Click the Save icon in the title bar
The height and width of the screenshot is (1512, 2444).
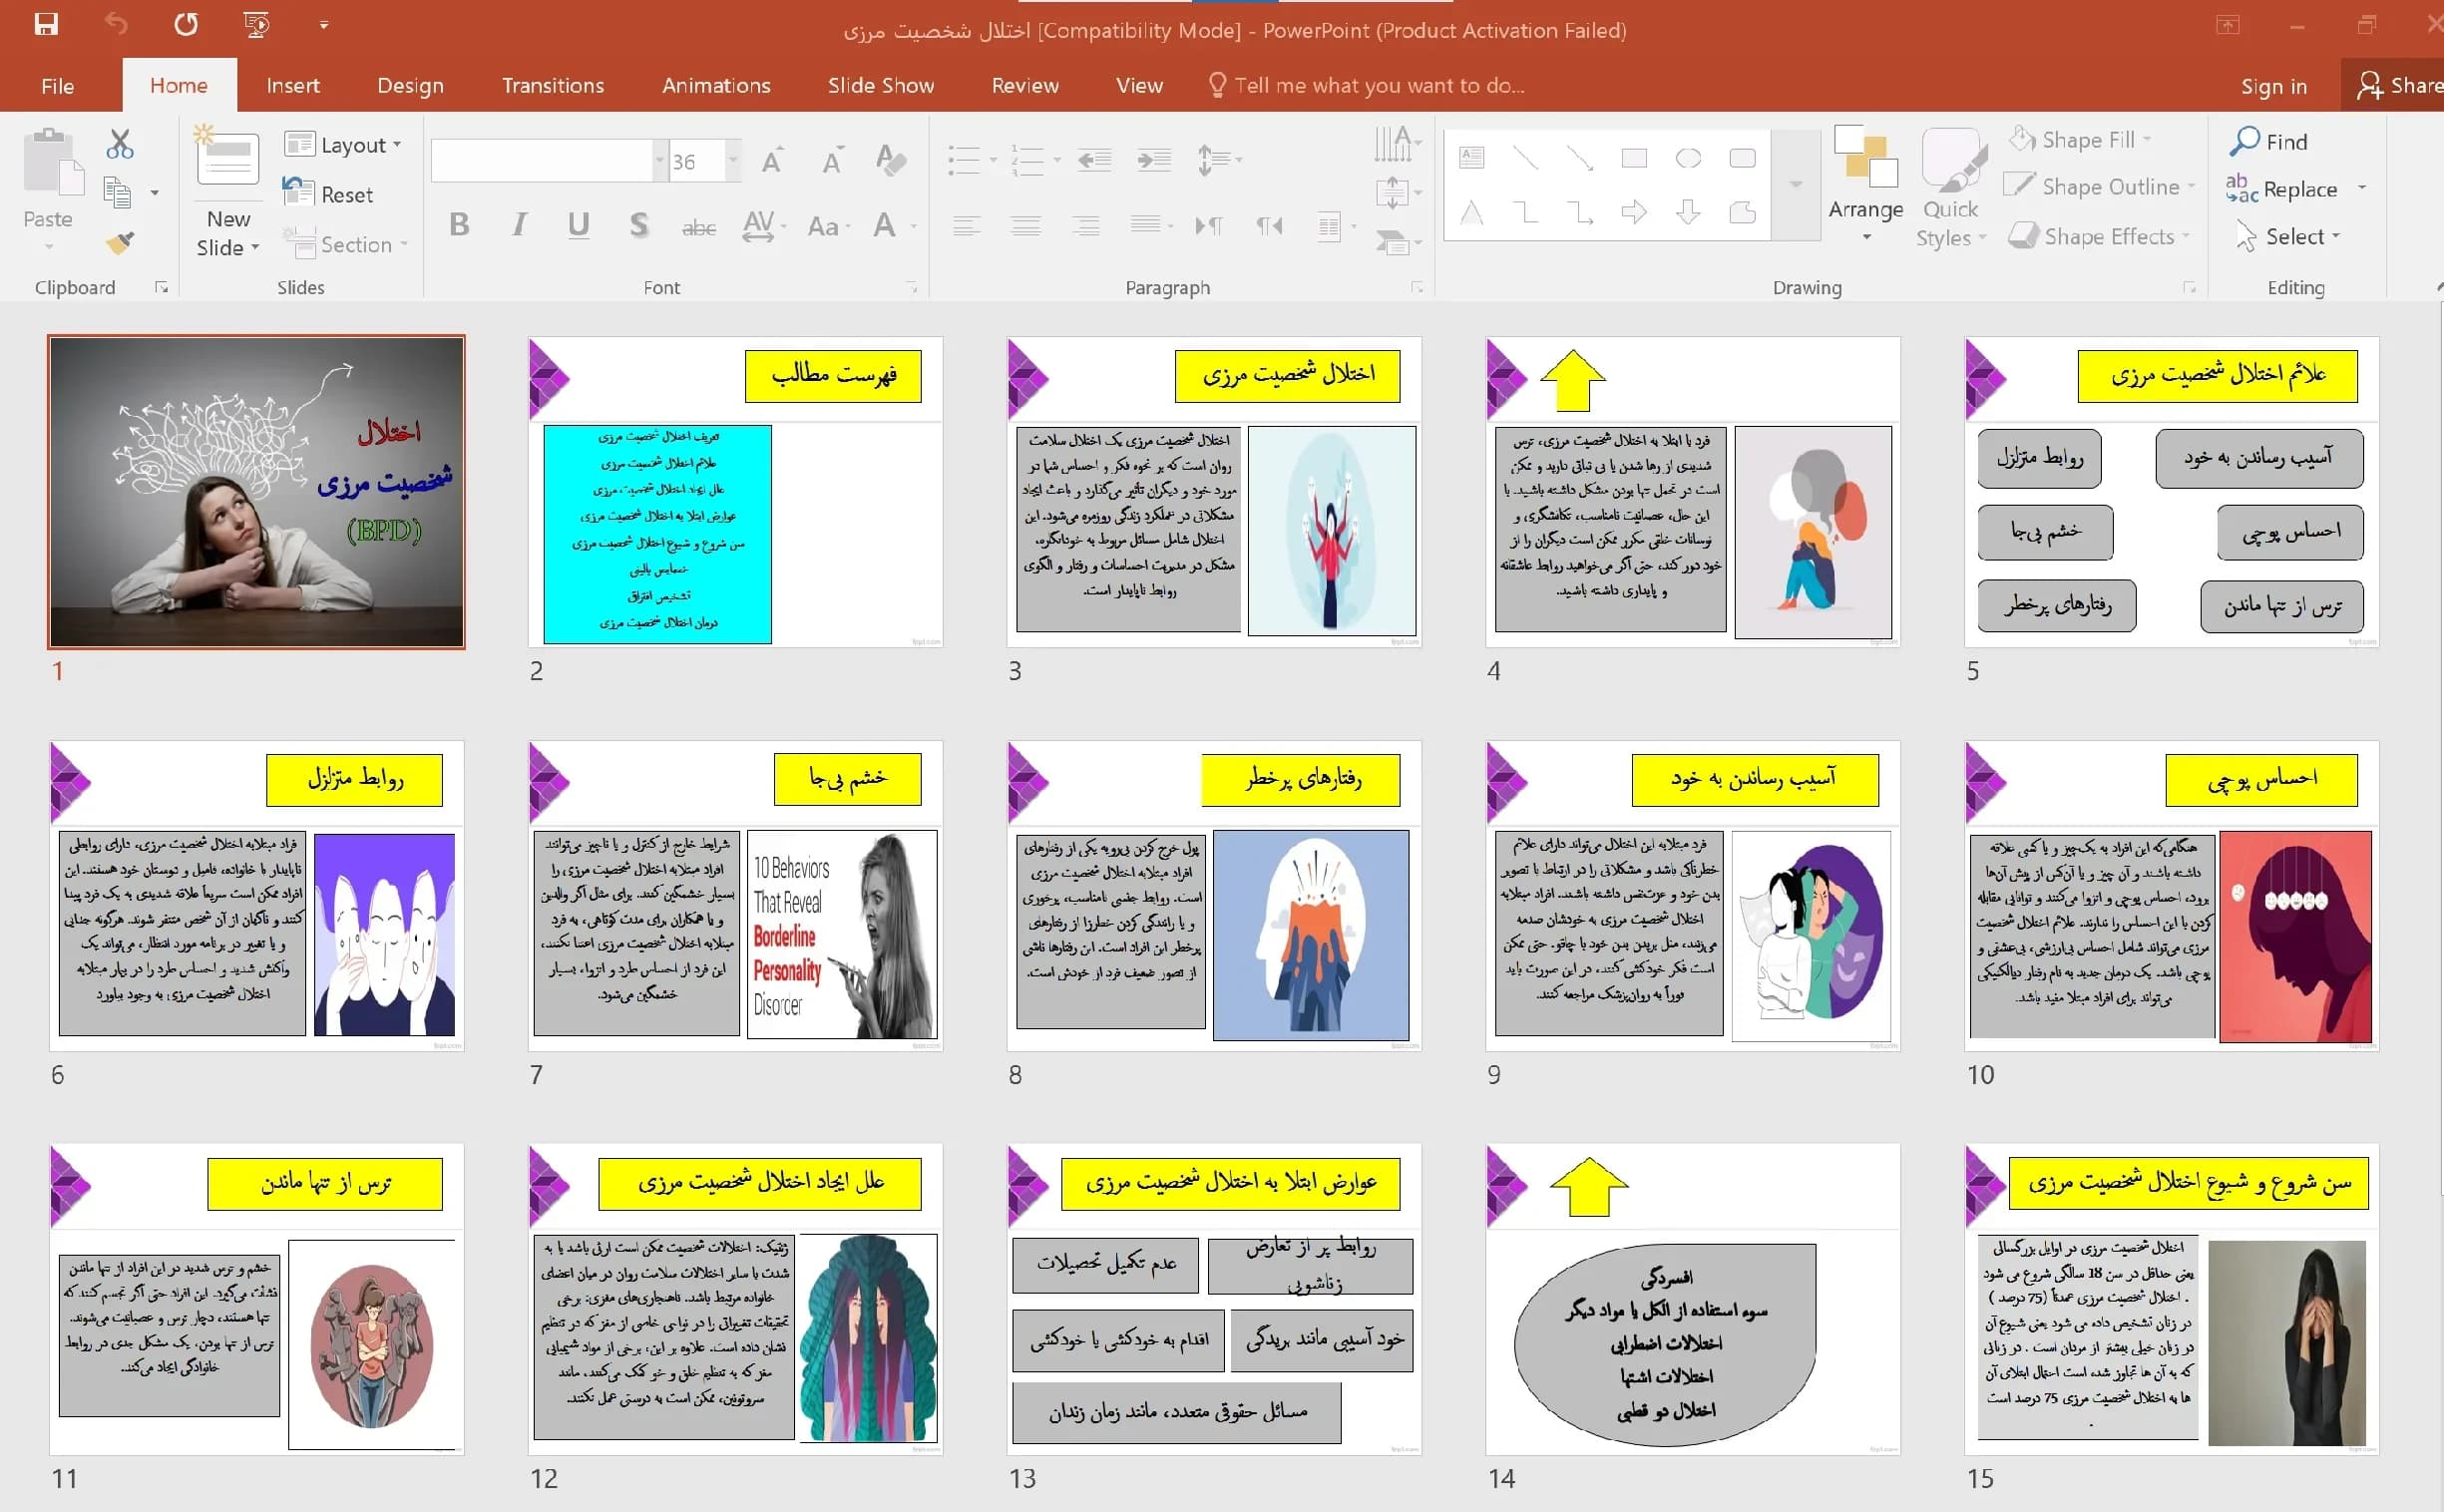point(46,24)
